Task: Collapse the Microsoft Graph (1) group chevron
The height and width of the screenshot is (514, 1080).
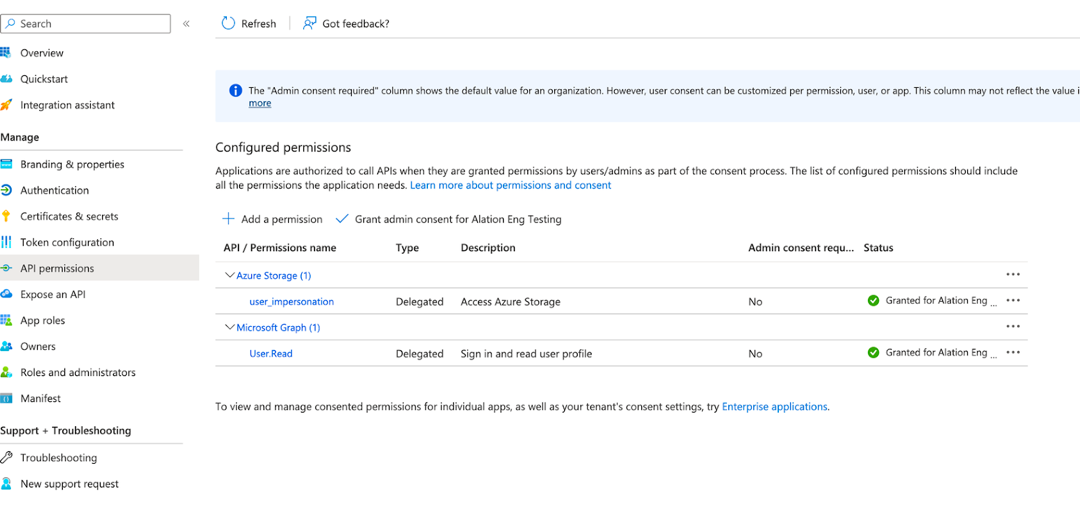Action: (229, 327)
